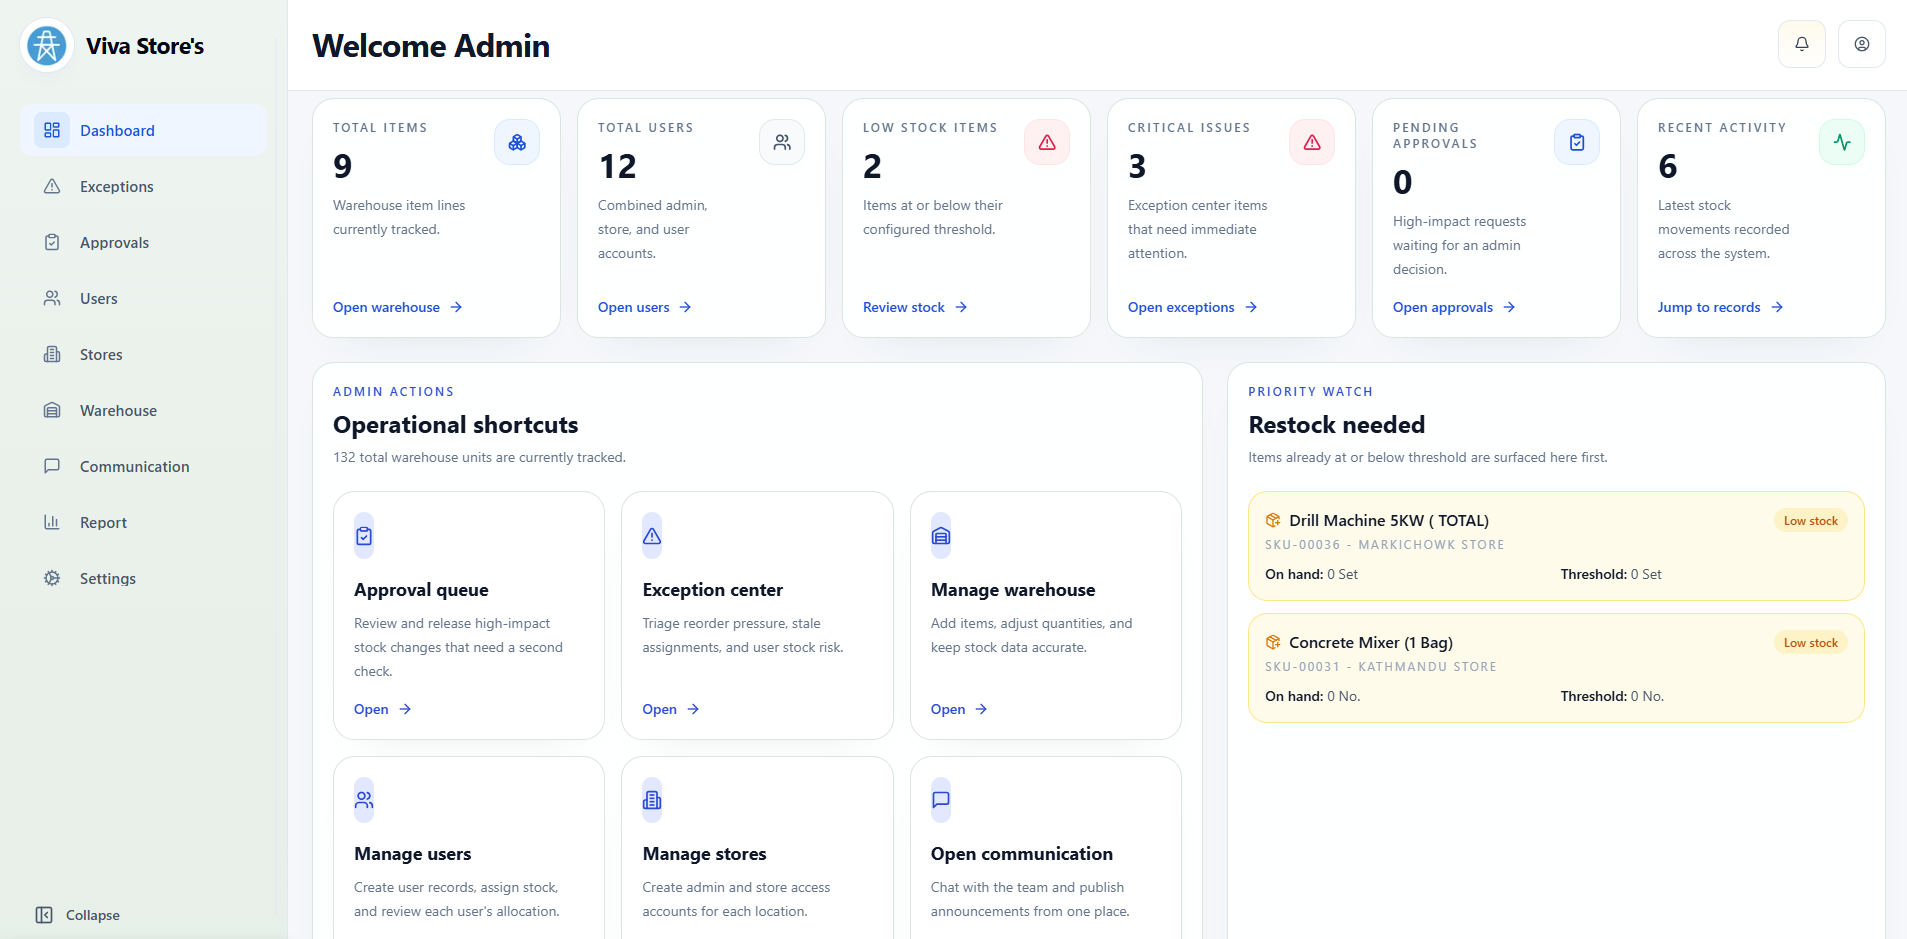This screenshot has width=1907, height=939.
Task: Click Open link in Exception center card
Action: (670, 709)
